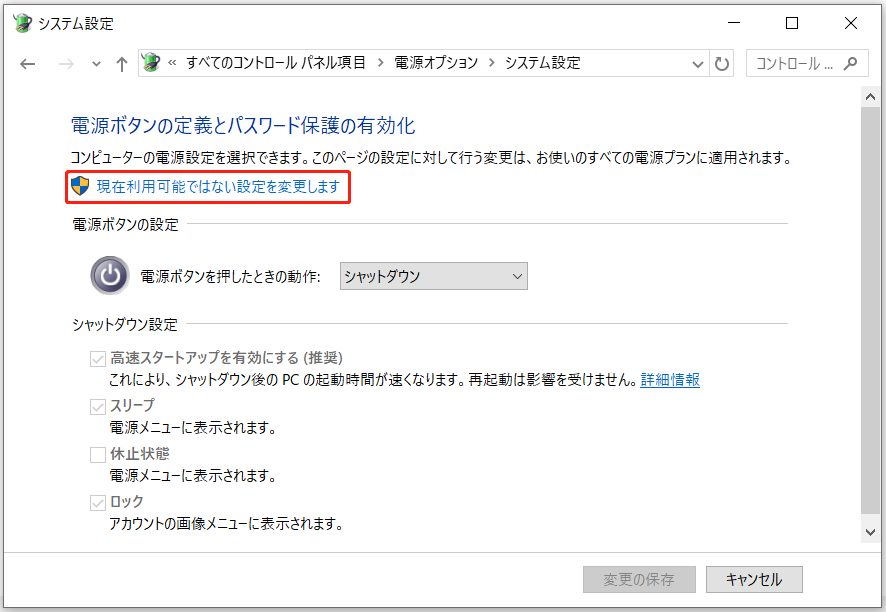This screenshot has height=612, width=886.
Task: Expand the address bar dropdown chevron
Action: pos(697,62)
